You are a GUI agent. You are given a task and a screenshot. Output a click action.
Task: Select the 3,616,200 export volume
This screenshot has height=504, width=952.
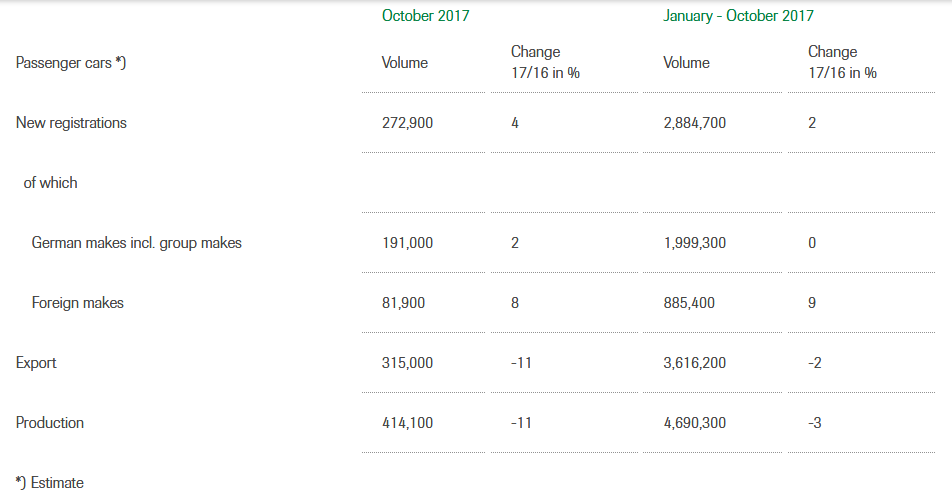pos(695,363)
